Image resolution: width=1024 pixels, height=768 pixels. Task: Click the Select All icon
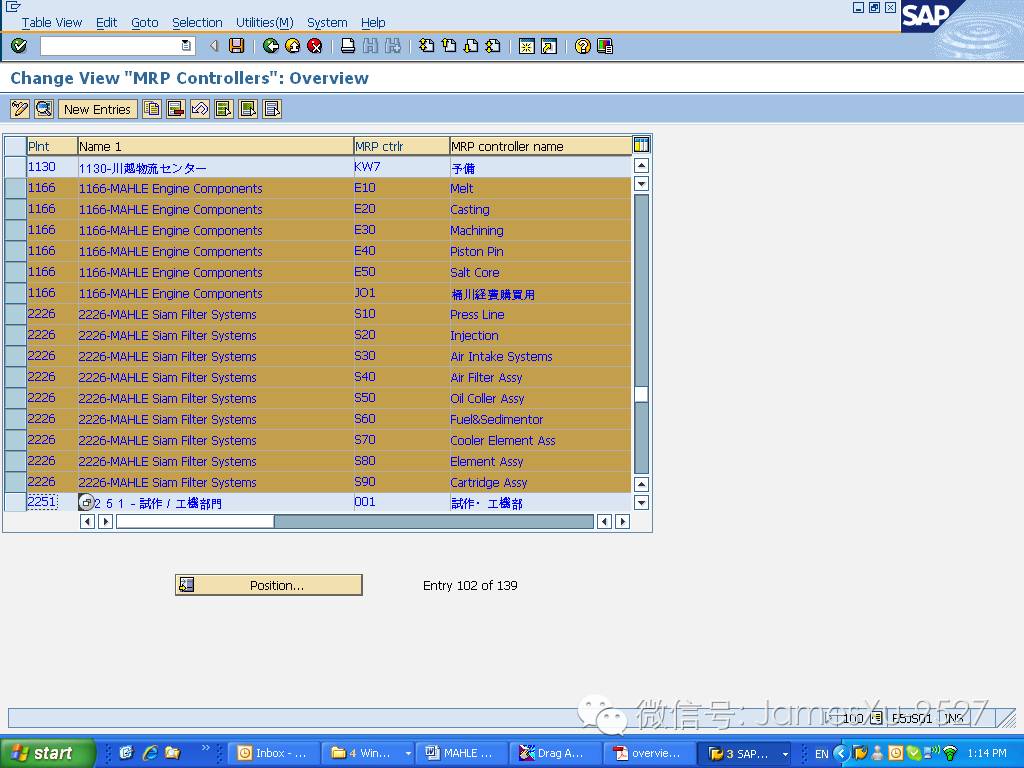pyautogui.click(x=224, y=109)
